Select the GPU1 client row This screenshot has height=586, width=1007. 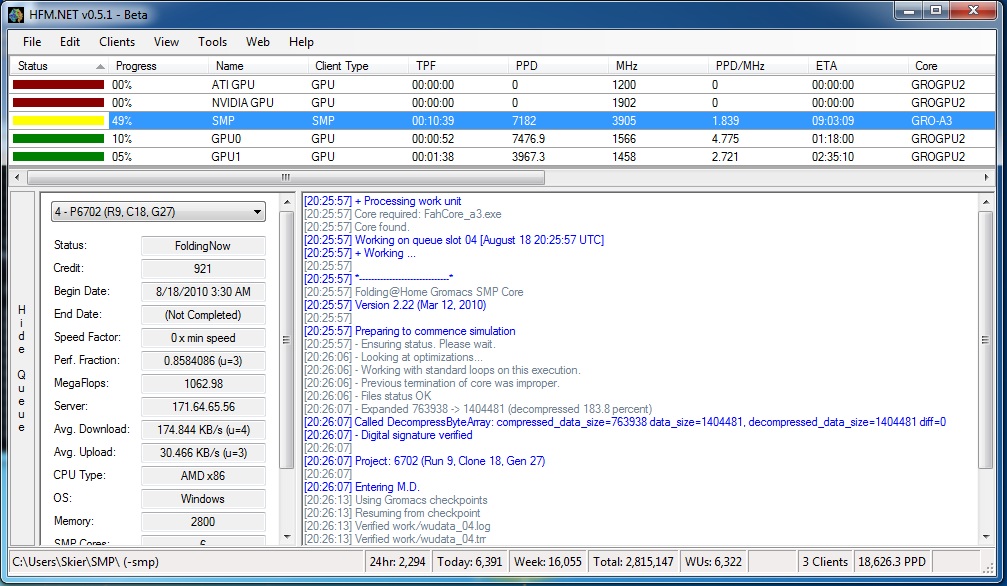coord(227,157)
